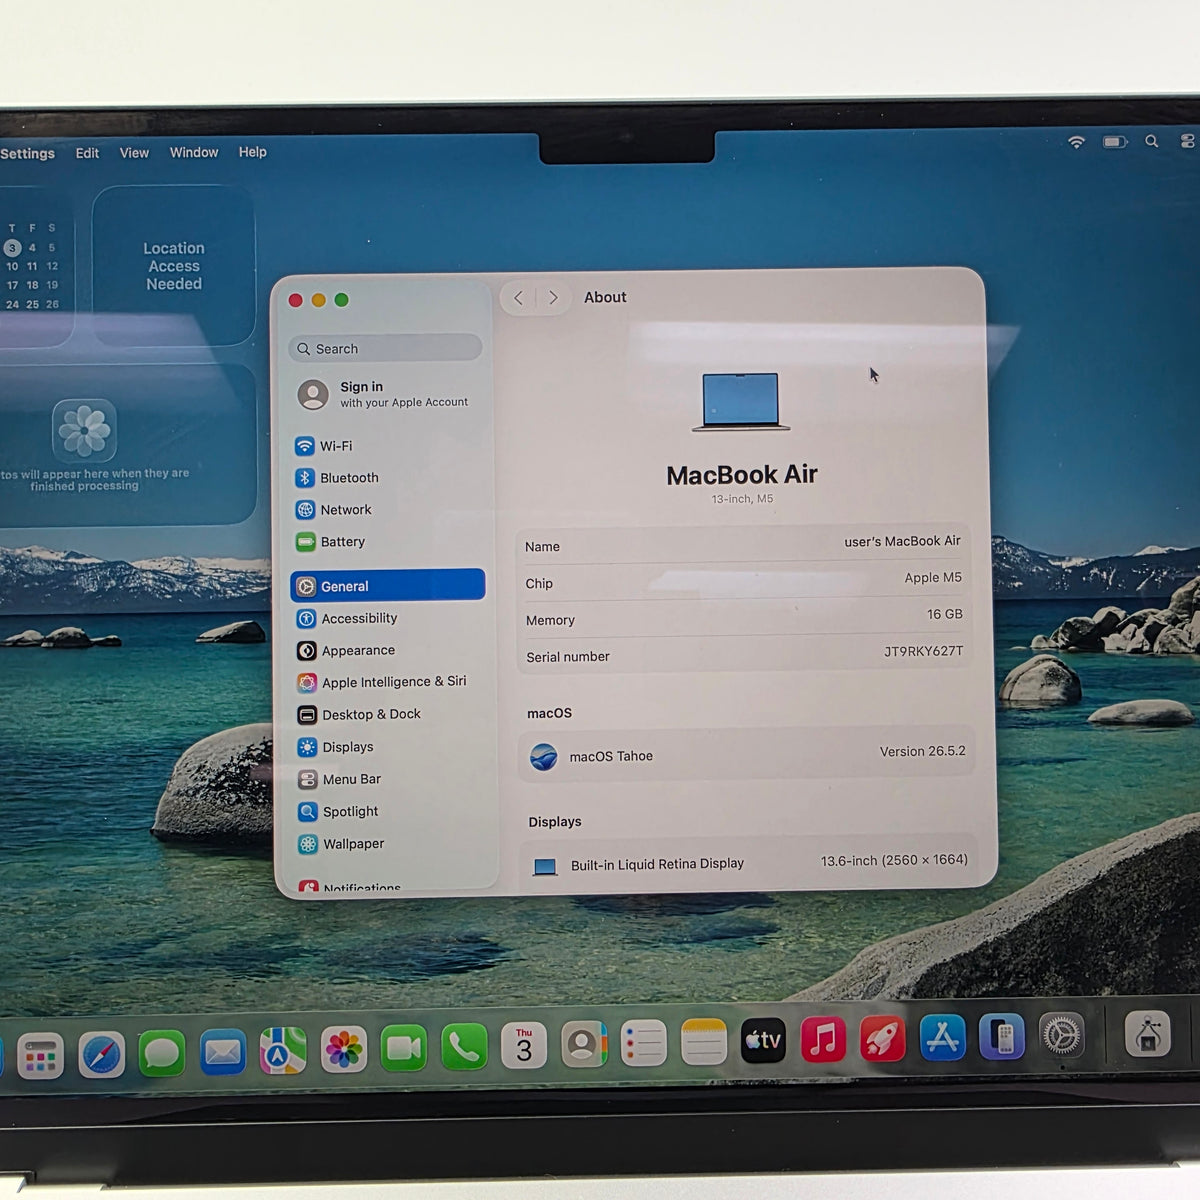Open the Edit menu

[x=87, y=153]
